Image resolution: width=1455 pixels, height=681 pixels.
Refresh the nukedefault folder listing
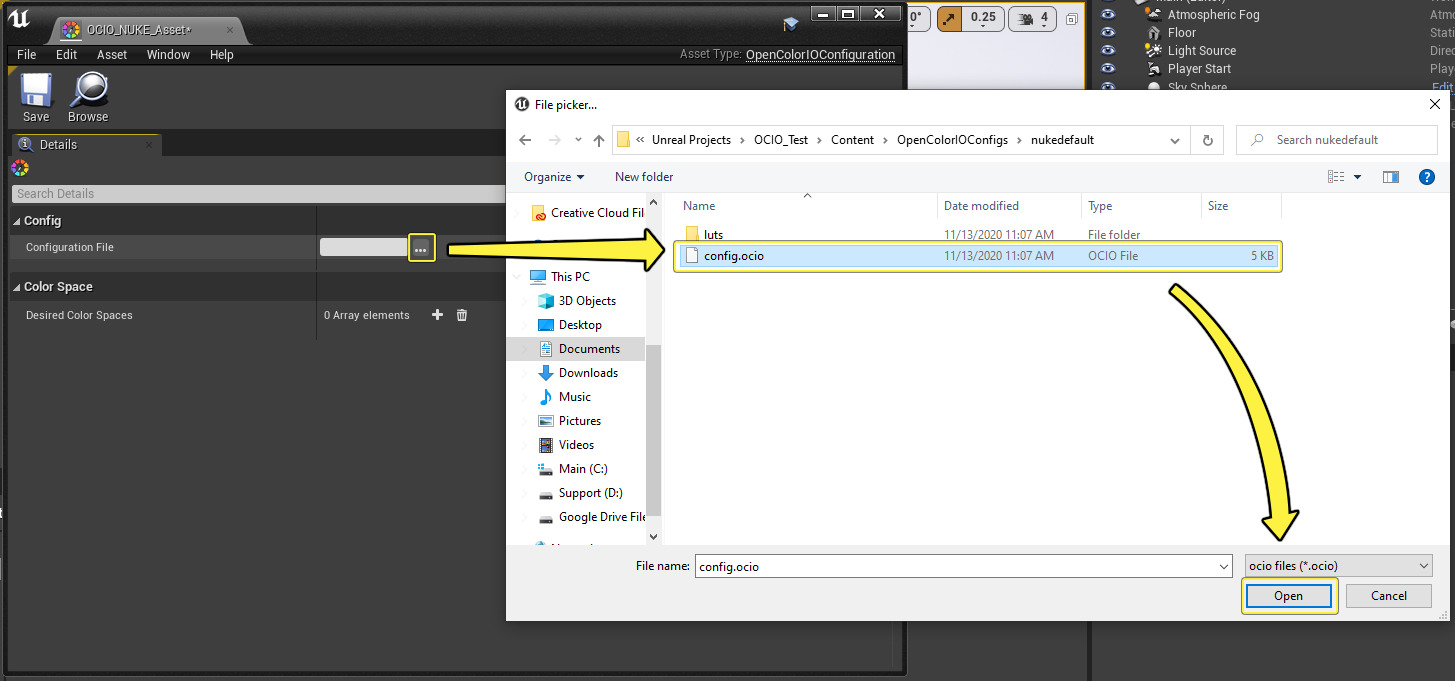(x=1208, y=140)
